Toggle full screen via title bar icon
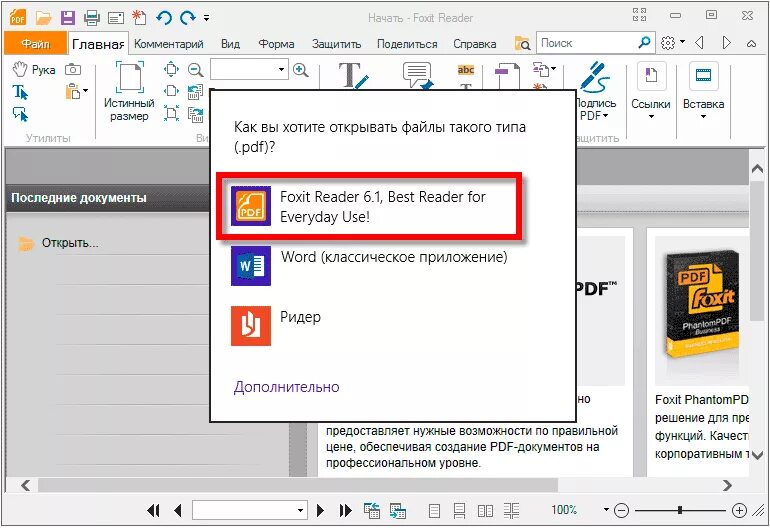The width and height of the screenshot is (770, 528). pos(639,15)
